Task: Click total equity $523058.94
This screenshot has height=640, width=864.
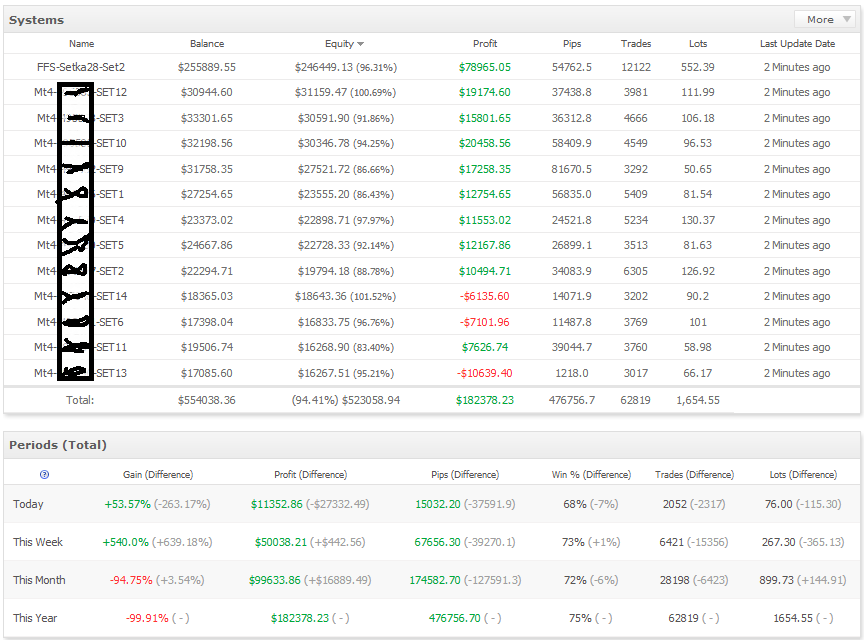Action: pyautogui.click(x=371, y=400)
